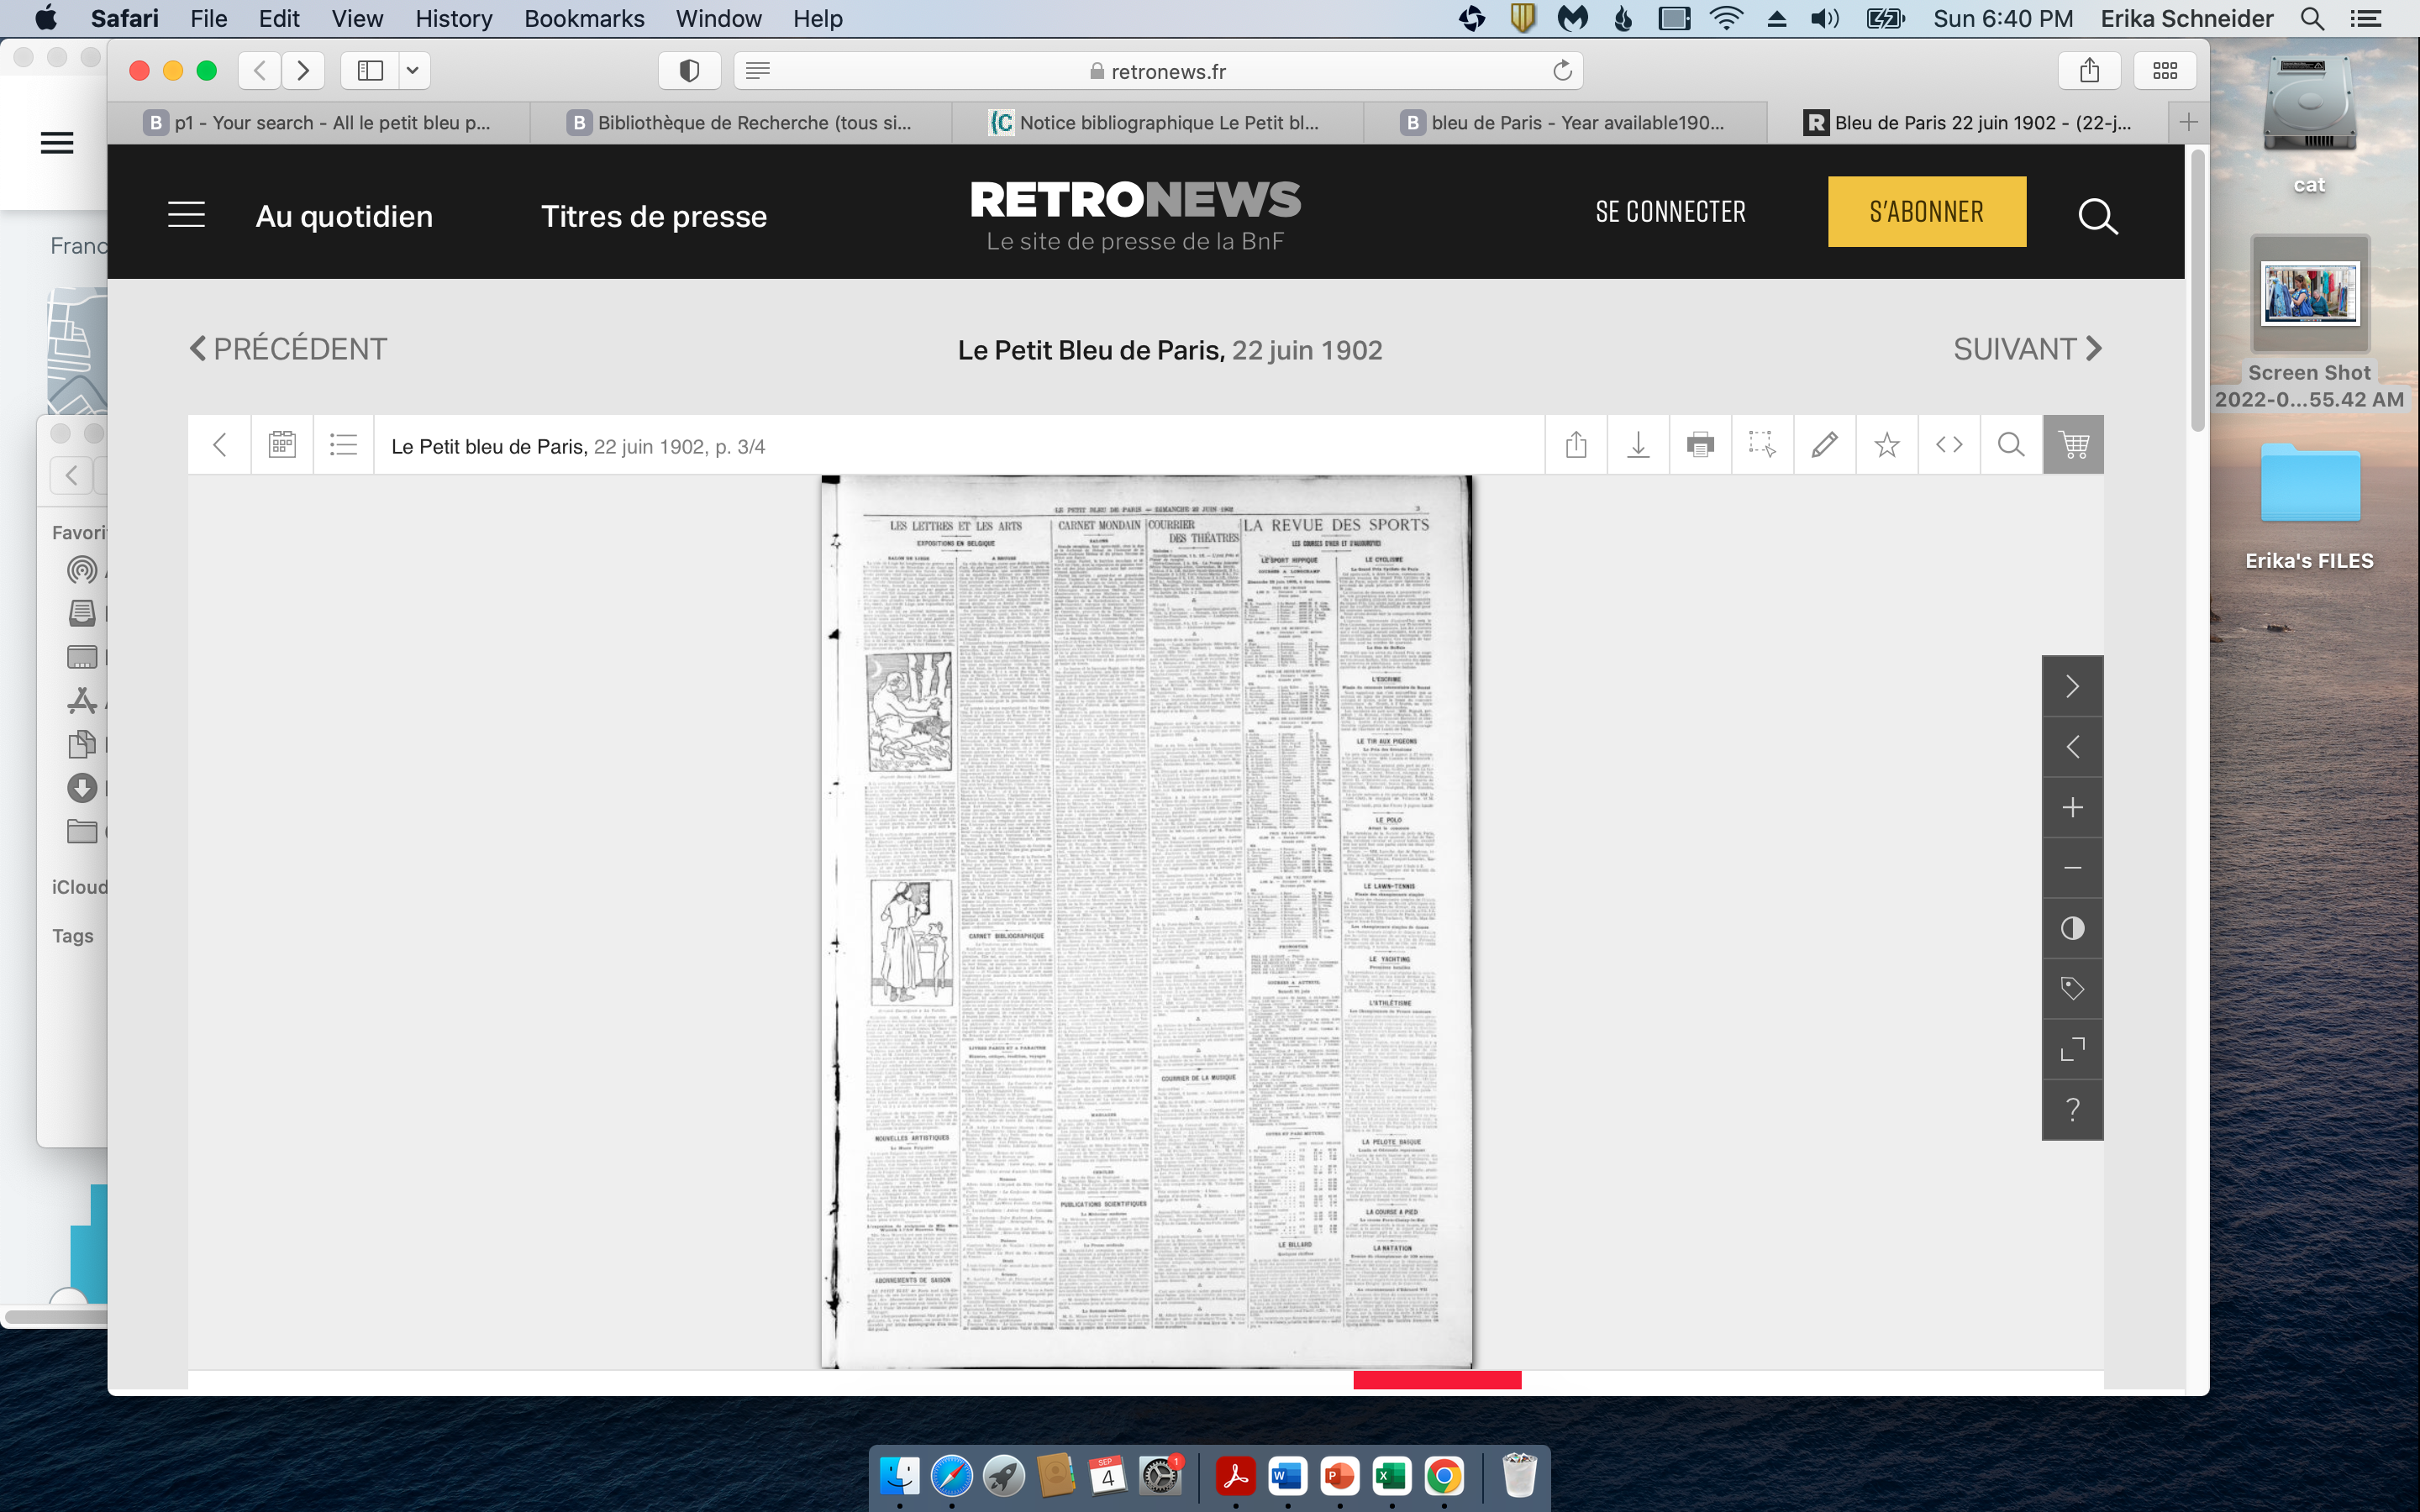This screenshot has height=1512, width=2420.
Task: Open the File menu
Action: click(x=208, y=18)
